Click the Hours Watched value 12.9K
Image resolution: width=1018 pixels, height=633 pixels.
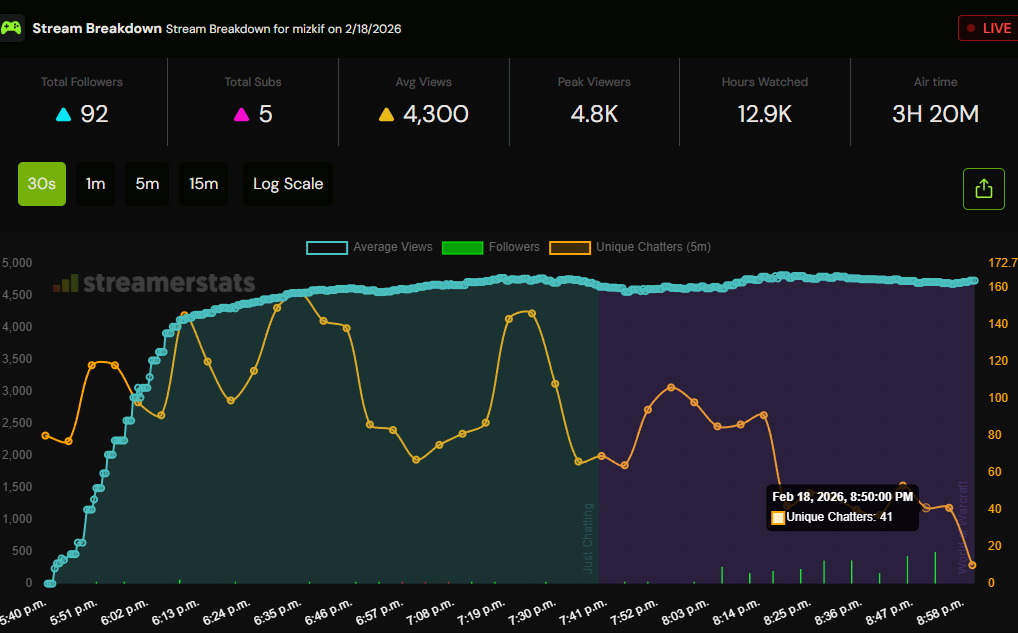coord(764,114)
